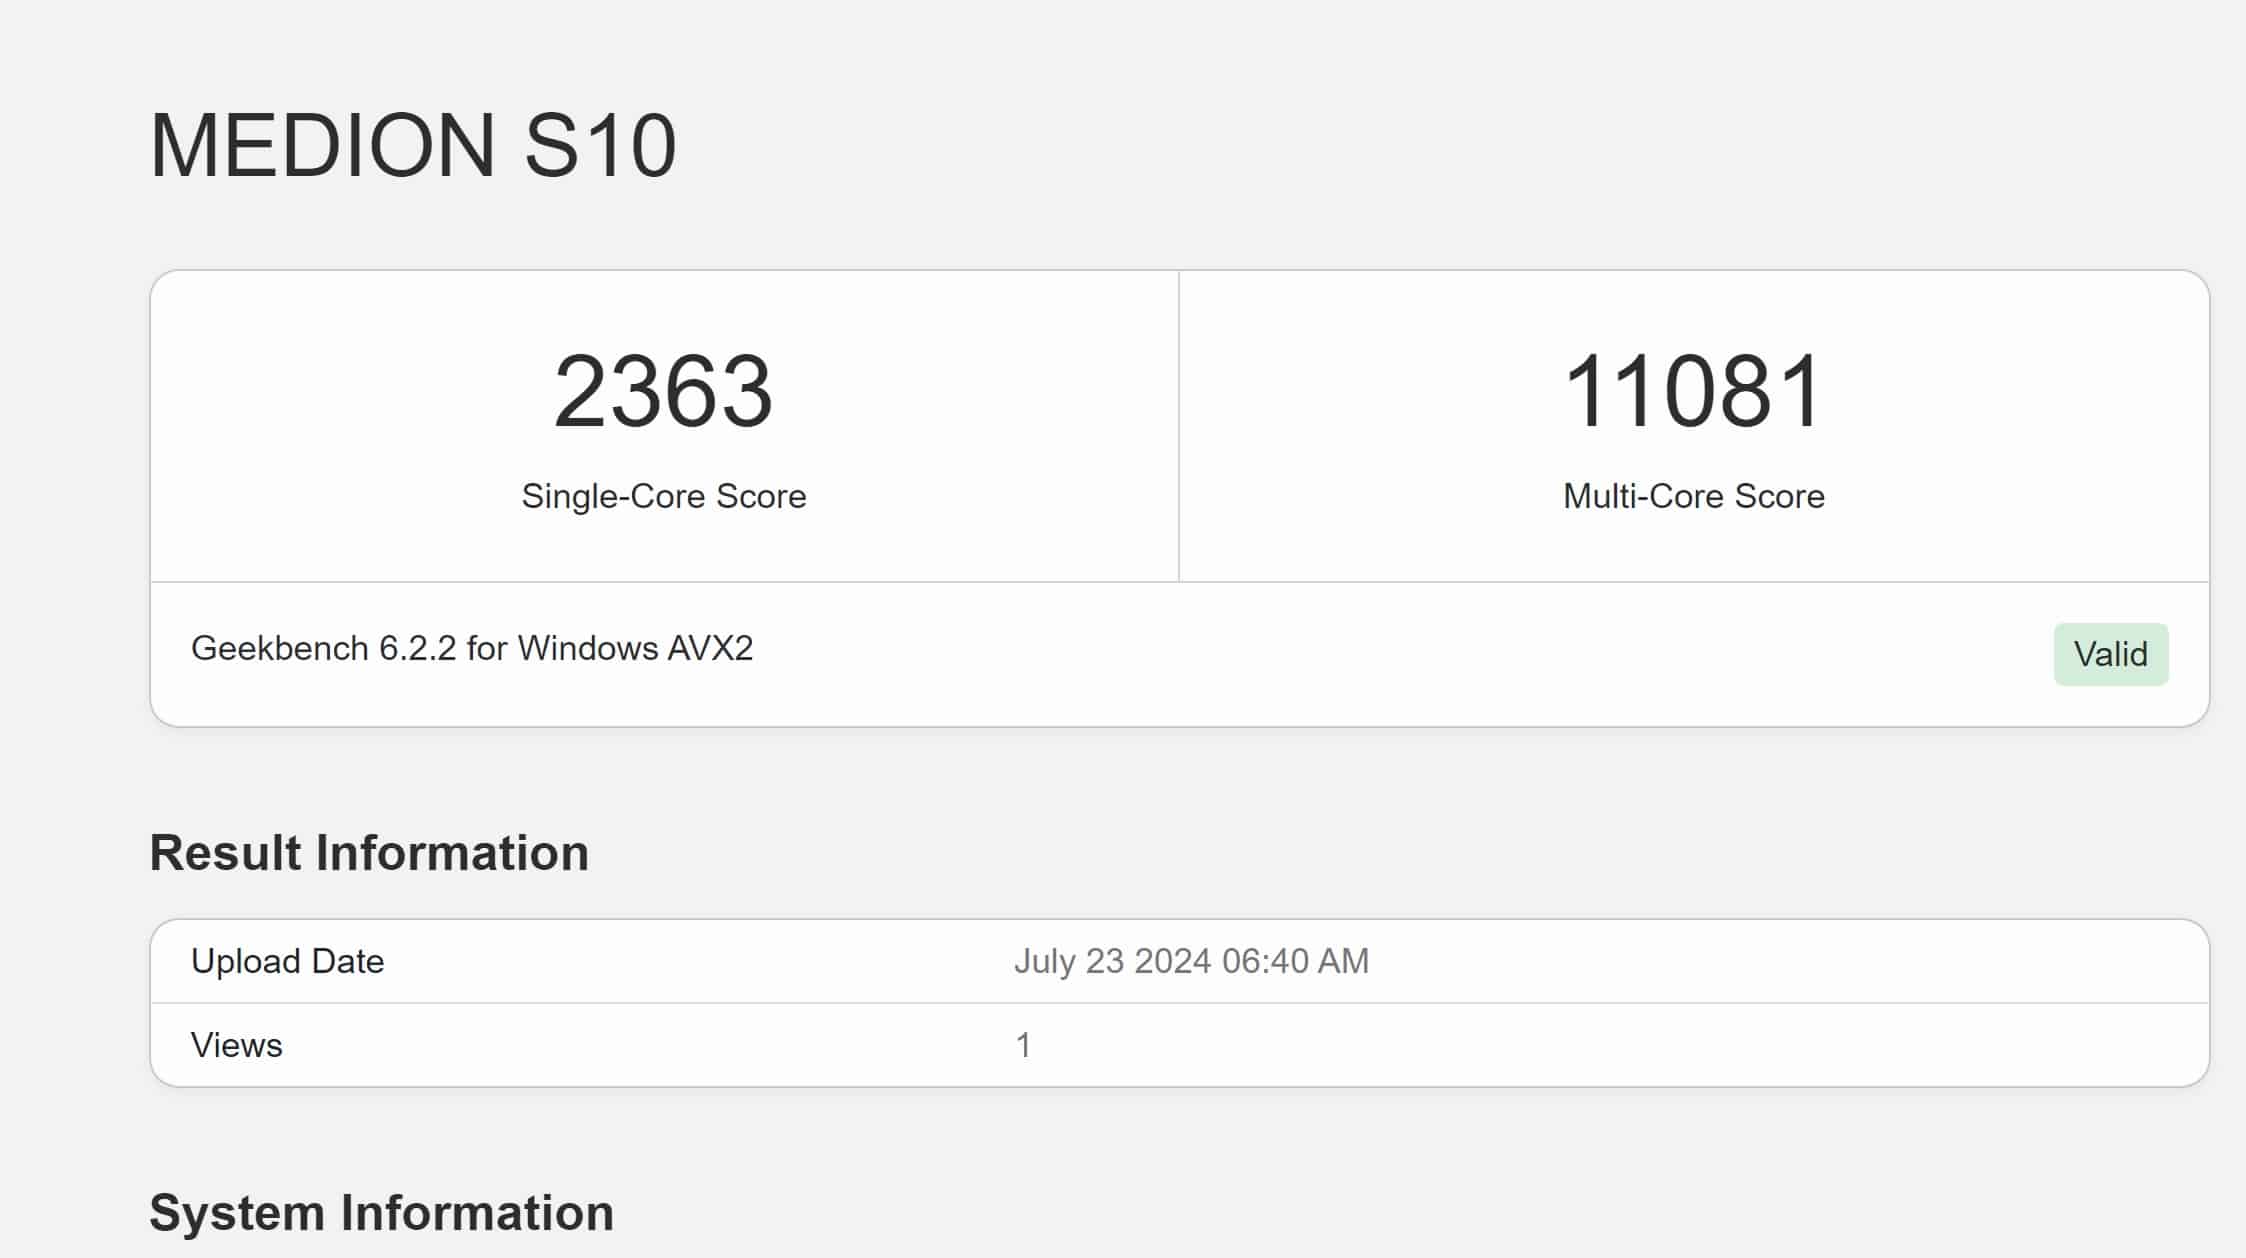Click the word Geekbench in the version line

[x=280, y=649]
